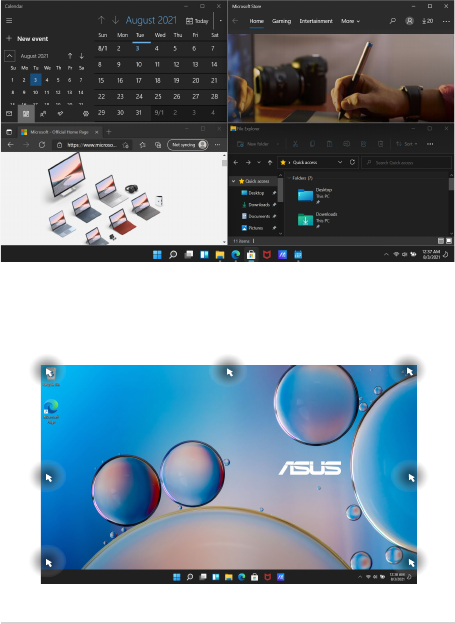Open File Explorer See more ellipsis
Viewport: 455px width, 624px height.
pos(430,144)
